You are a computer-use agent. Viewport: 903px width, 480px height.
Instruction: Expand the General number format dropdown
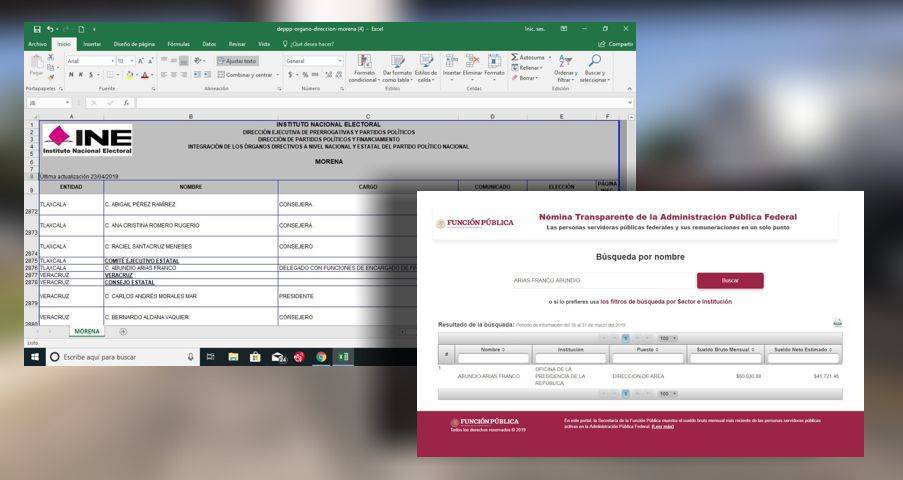(339, 61)
